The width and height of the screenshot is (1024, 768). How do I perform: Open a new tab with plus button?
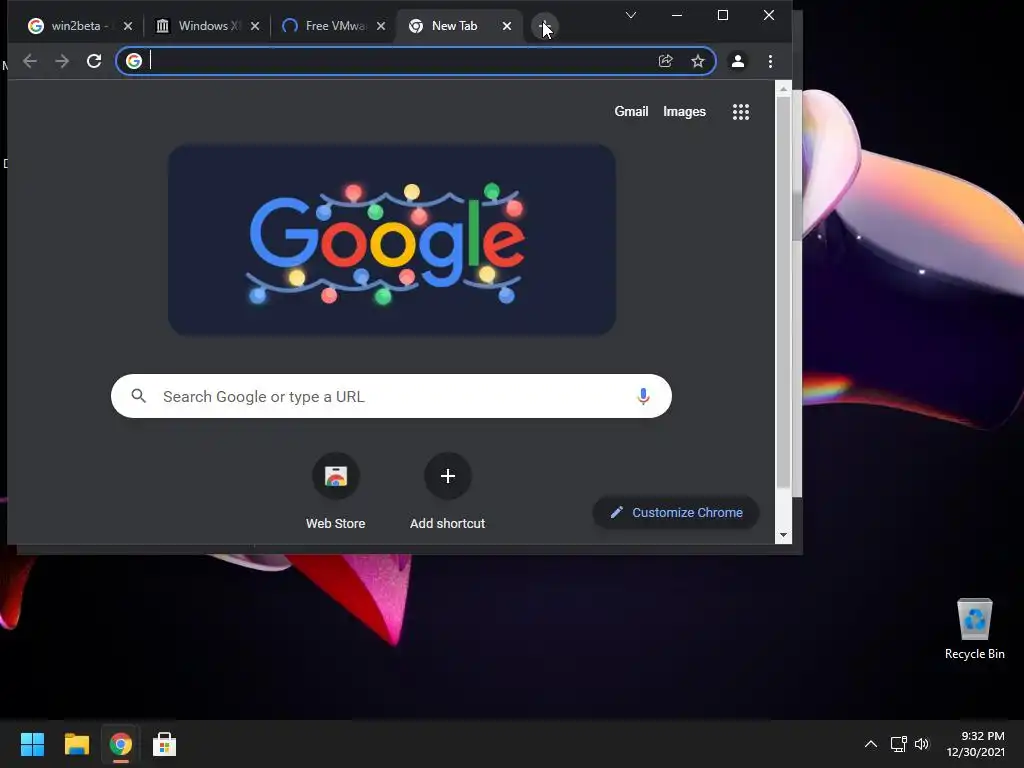(x=545, y=27)
